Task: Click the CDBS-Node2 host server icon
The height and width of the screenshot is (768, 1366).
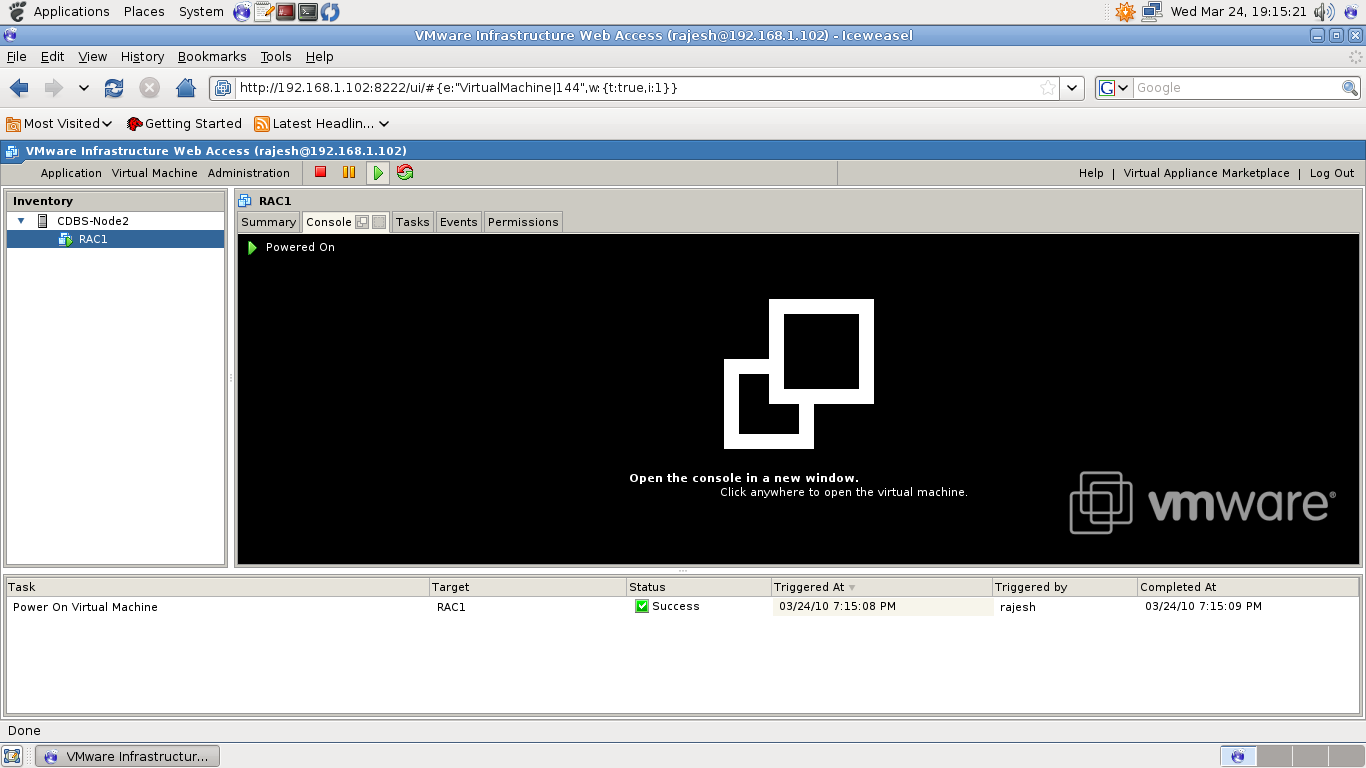Action: click(43, 221)
